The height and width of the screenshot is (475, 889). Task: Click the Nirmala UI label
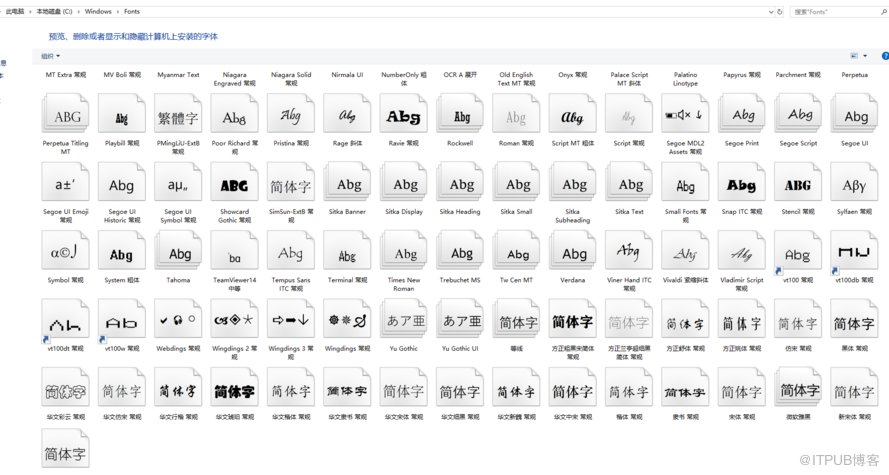(347, 75)
